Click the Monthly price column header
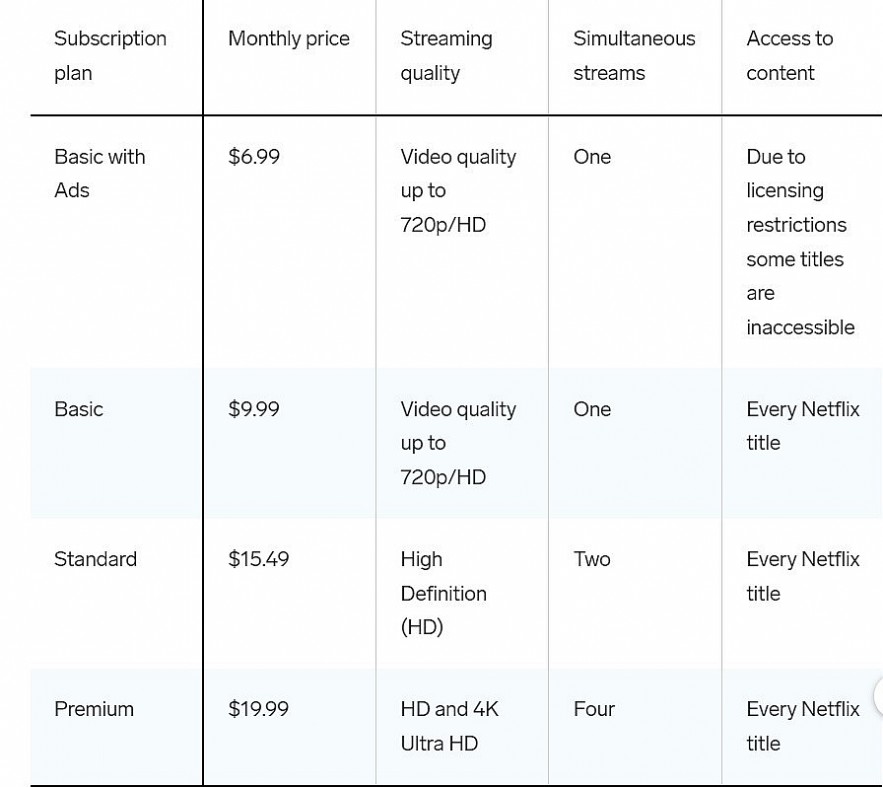The height and width of the screenshot is (787, 883). 288,39
